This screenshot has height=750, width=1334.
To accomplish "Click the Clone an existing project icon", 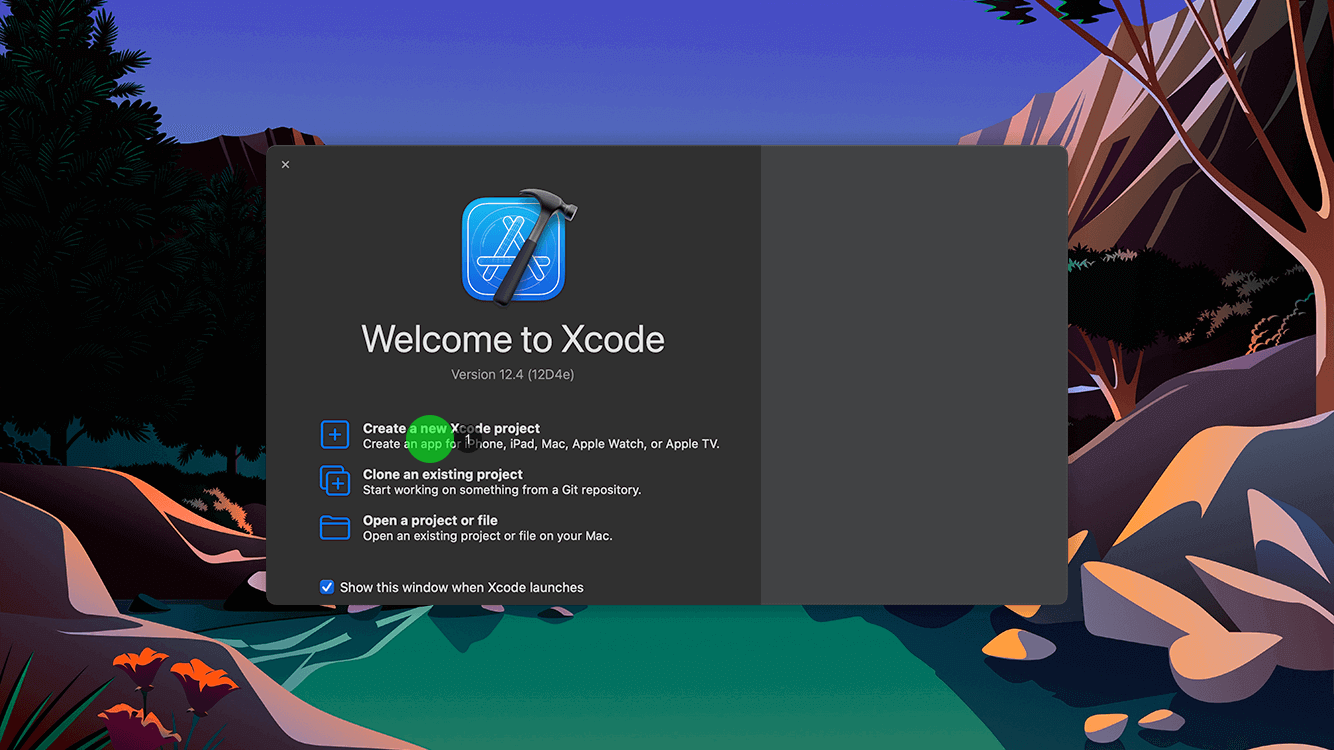I will tap(335, 481).
